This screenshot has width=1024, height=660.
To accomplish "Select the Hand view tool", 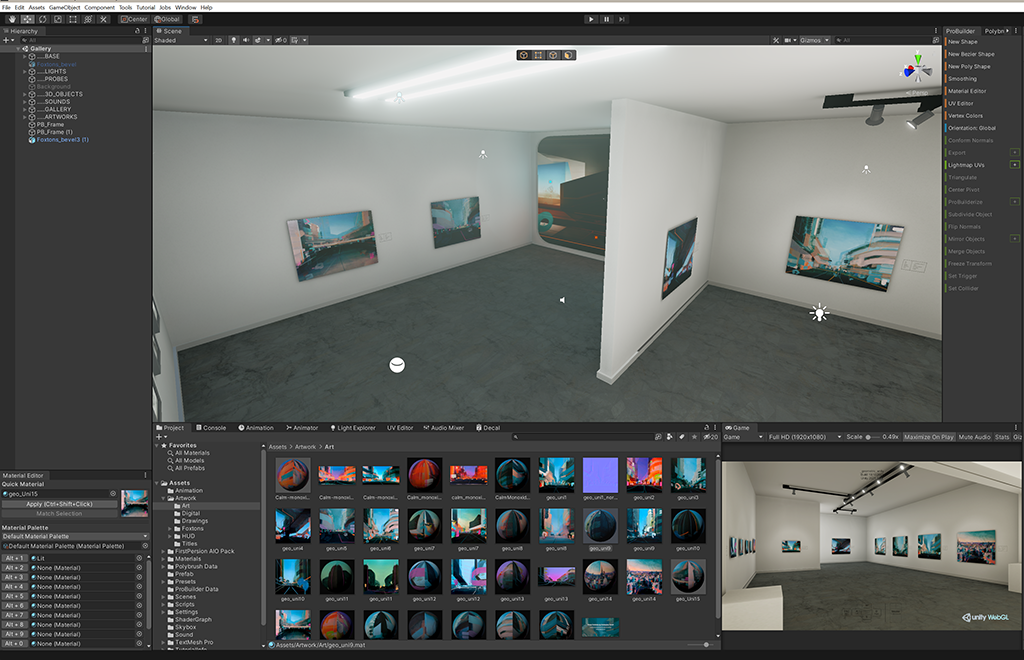I will coord(12,20).
